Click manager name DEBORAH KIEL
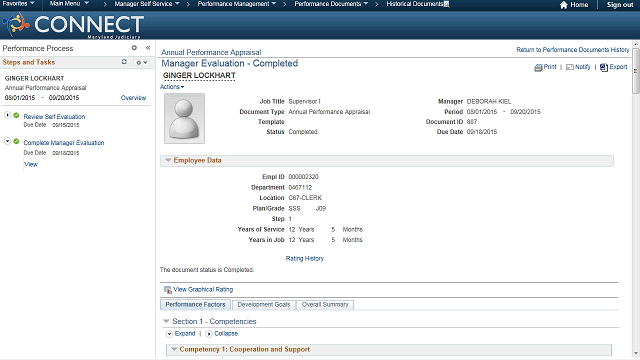Image resolution: width=640 pixels, height=360 pixels. click(489, 101)
